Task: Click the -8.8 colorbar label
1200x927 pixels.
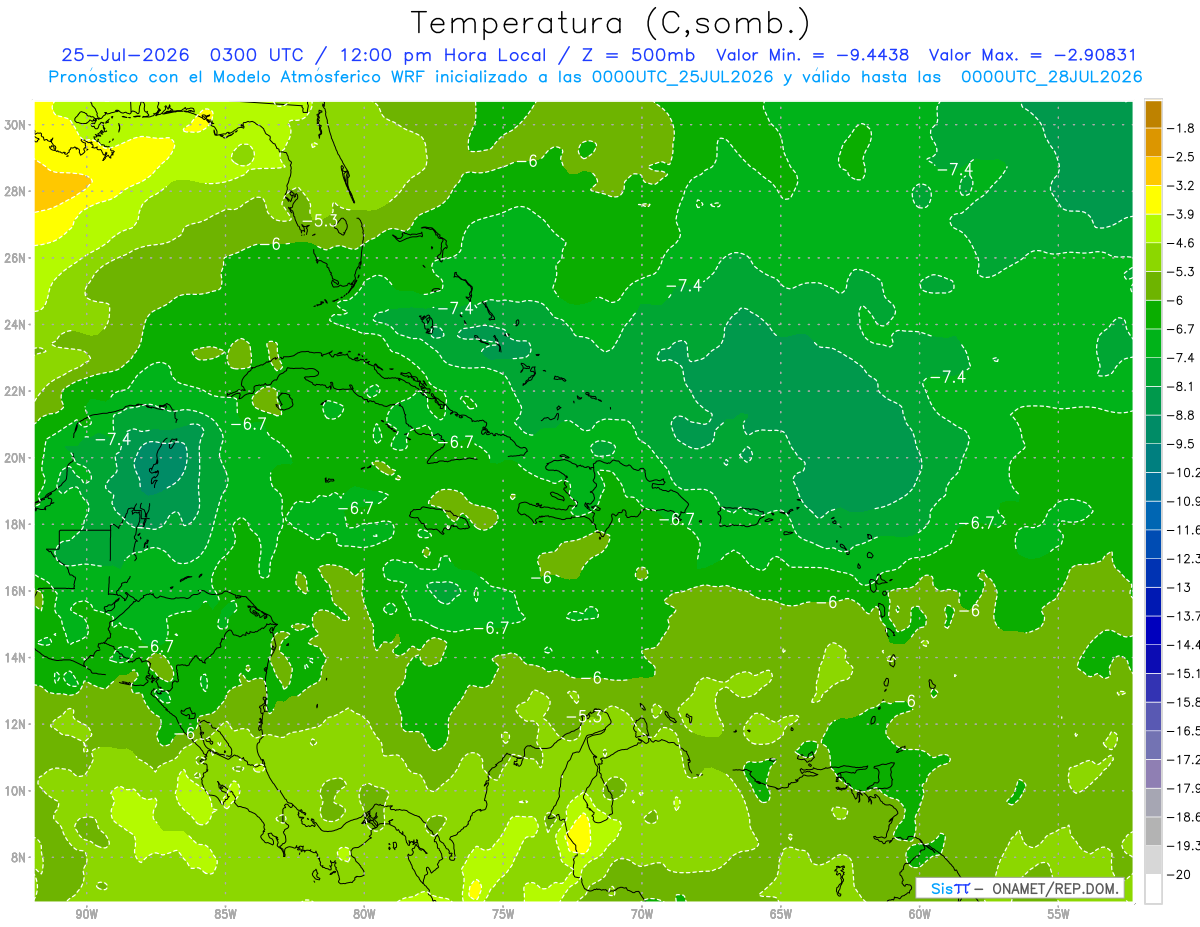Action: click(x=1182, y=415)
